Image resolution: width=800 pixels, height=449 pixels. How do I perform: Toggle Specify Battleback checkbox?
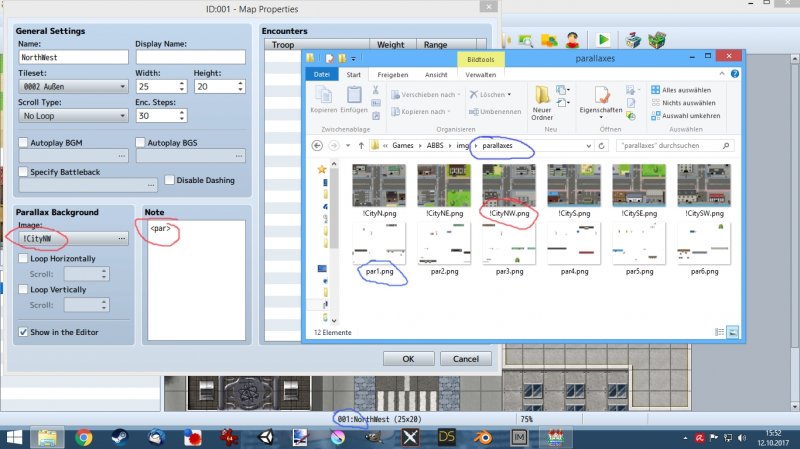tap(23, 171)
